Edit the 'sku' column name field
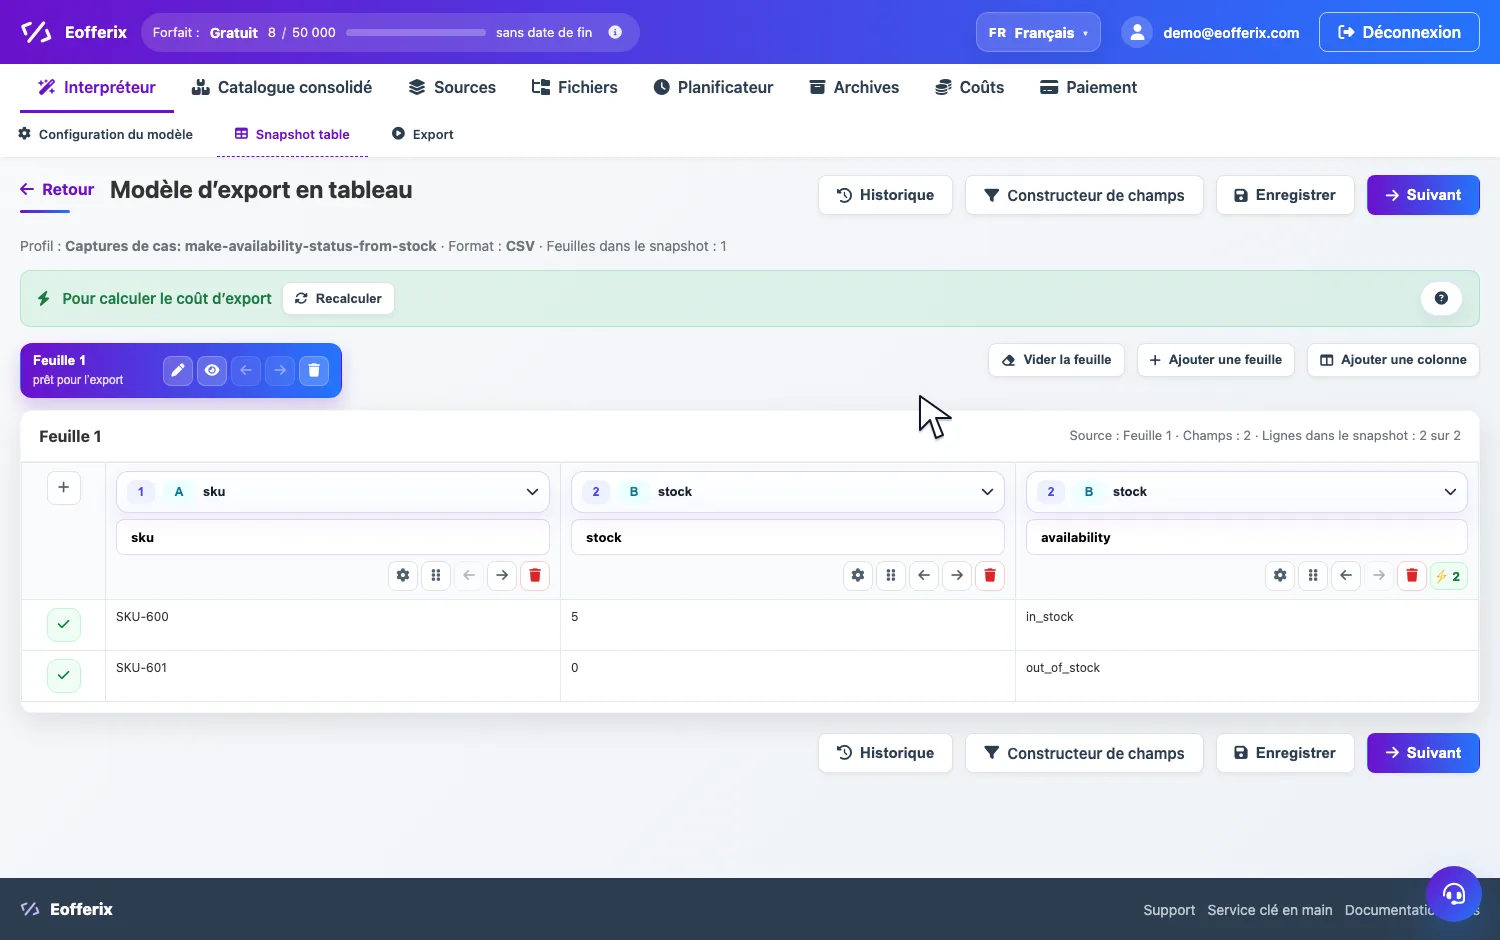 [x=333, y=537]
